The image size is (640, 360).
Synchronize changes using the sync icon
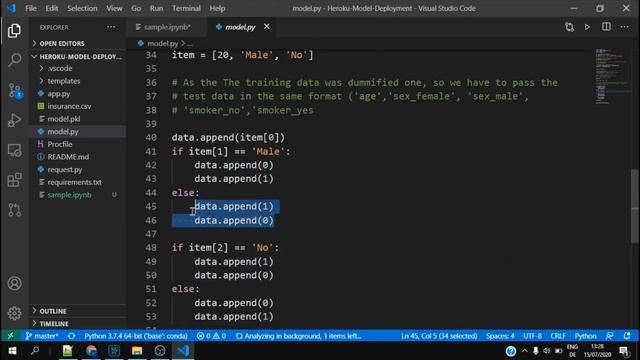[x=71, y=336]
